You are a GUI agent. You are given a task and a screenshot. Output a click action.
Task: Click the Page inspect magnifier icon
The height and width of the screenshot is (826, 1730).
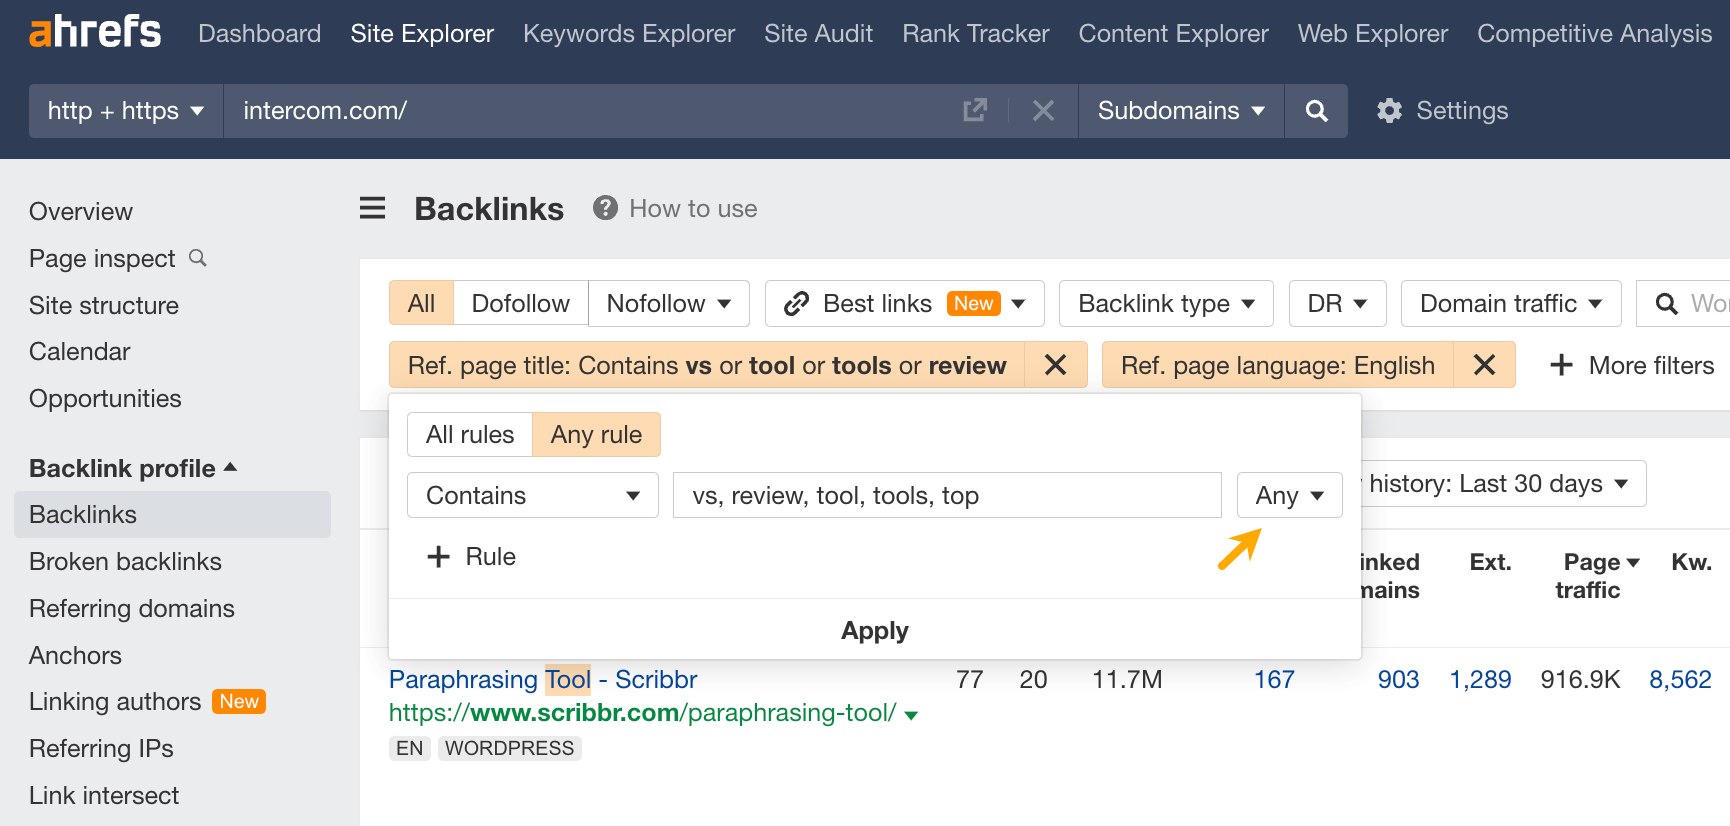198,258
